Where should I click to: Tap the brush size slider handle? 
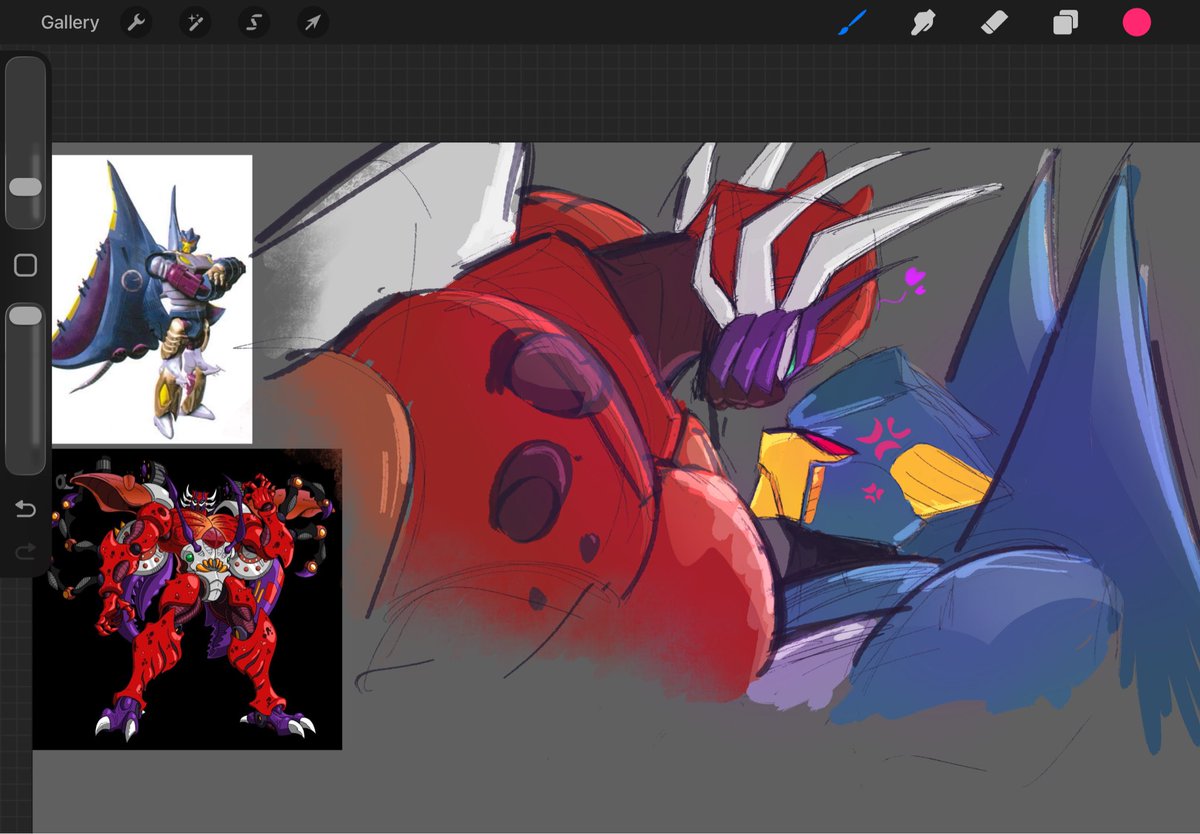[x=25, y=187]
